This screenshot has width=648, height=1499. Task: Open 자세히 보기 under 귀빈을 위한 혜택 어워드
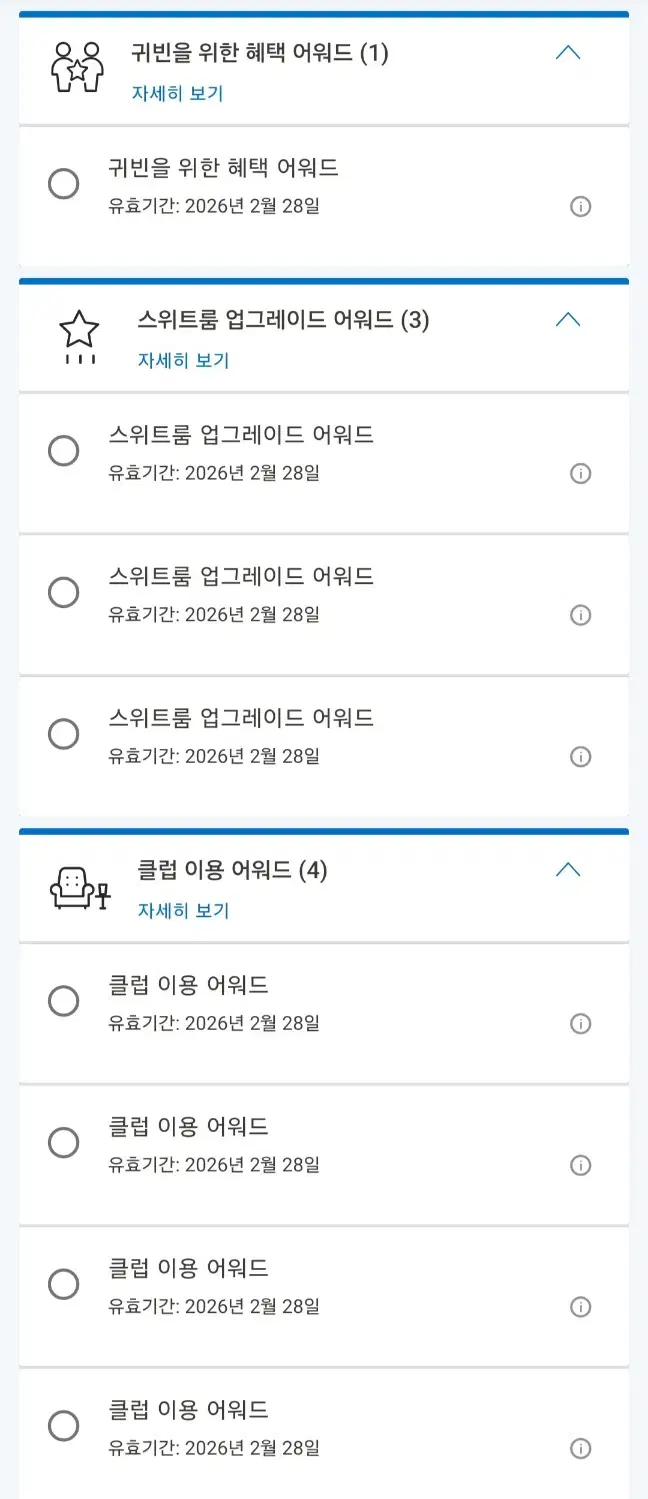coord(178,94)
